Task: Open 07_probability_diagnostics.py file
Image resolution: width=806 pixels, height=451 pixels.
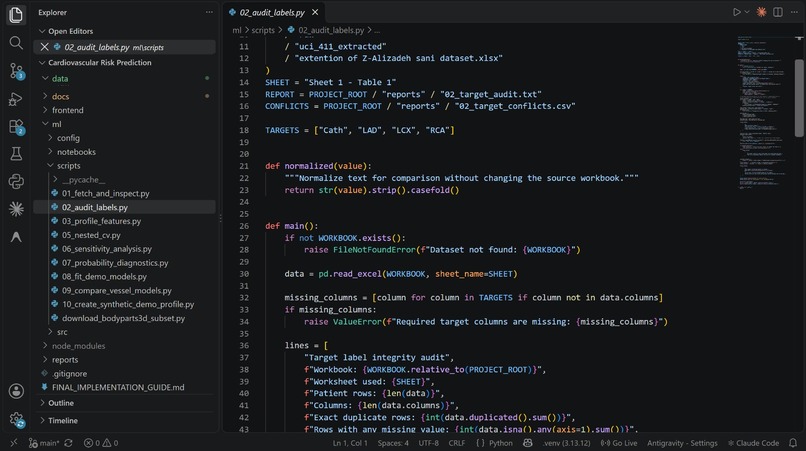Action: click(115, 263)
